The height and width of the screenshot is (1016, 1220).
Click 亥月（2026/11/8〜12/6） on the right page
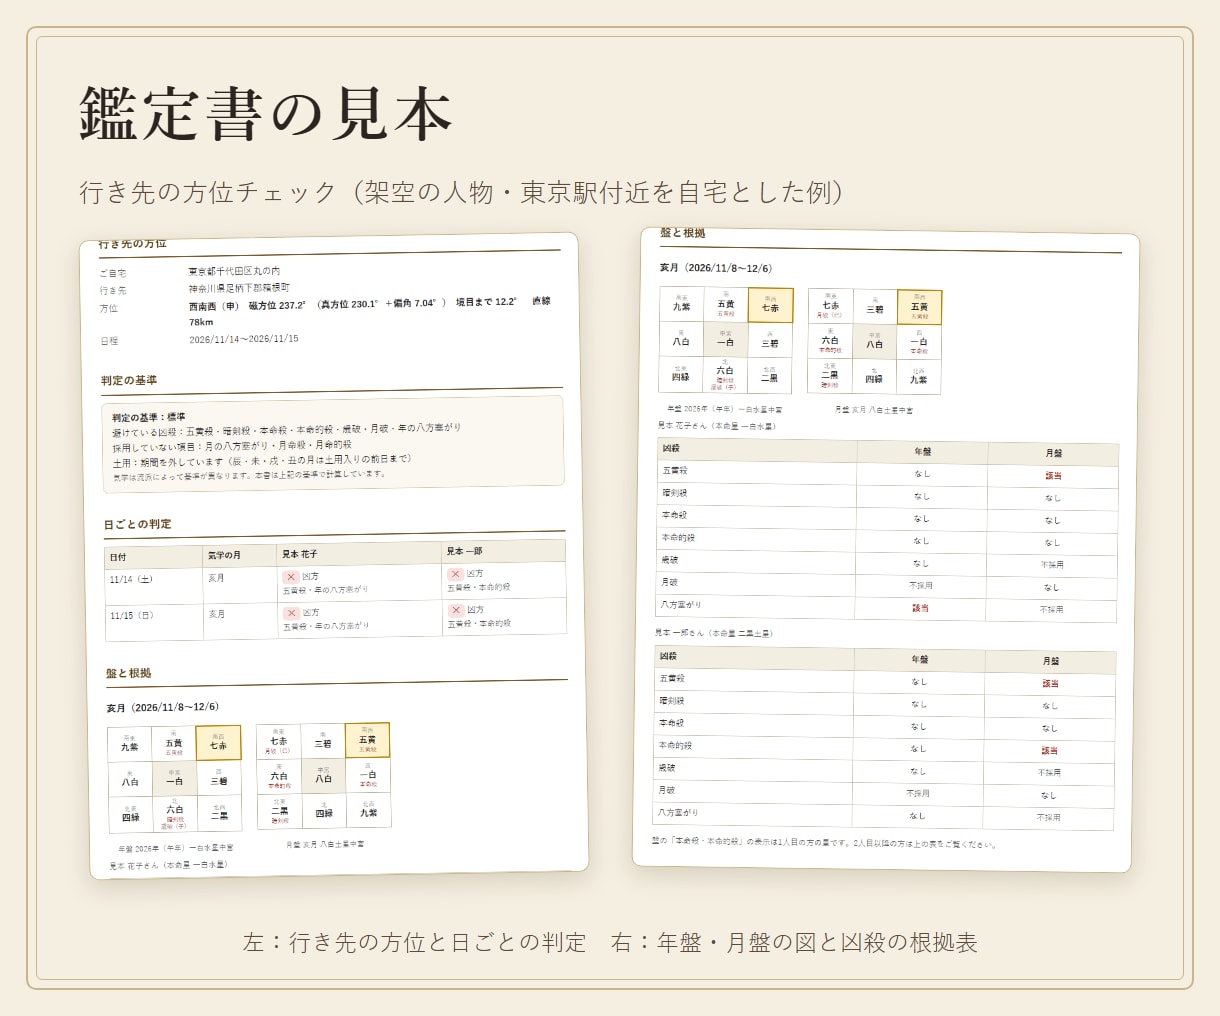pos(716,268)
